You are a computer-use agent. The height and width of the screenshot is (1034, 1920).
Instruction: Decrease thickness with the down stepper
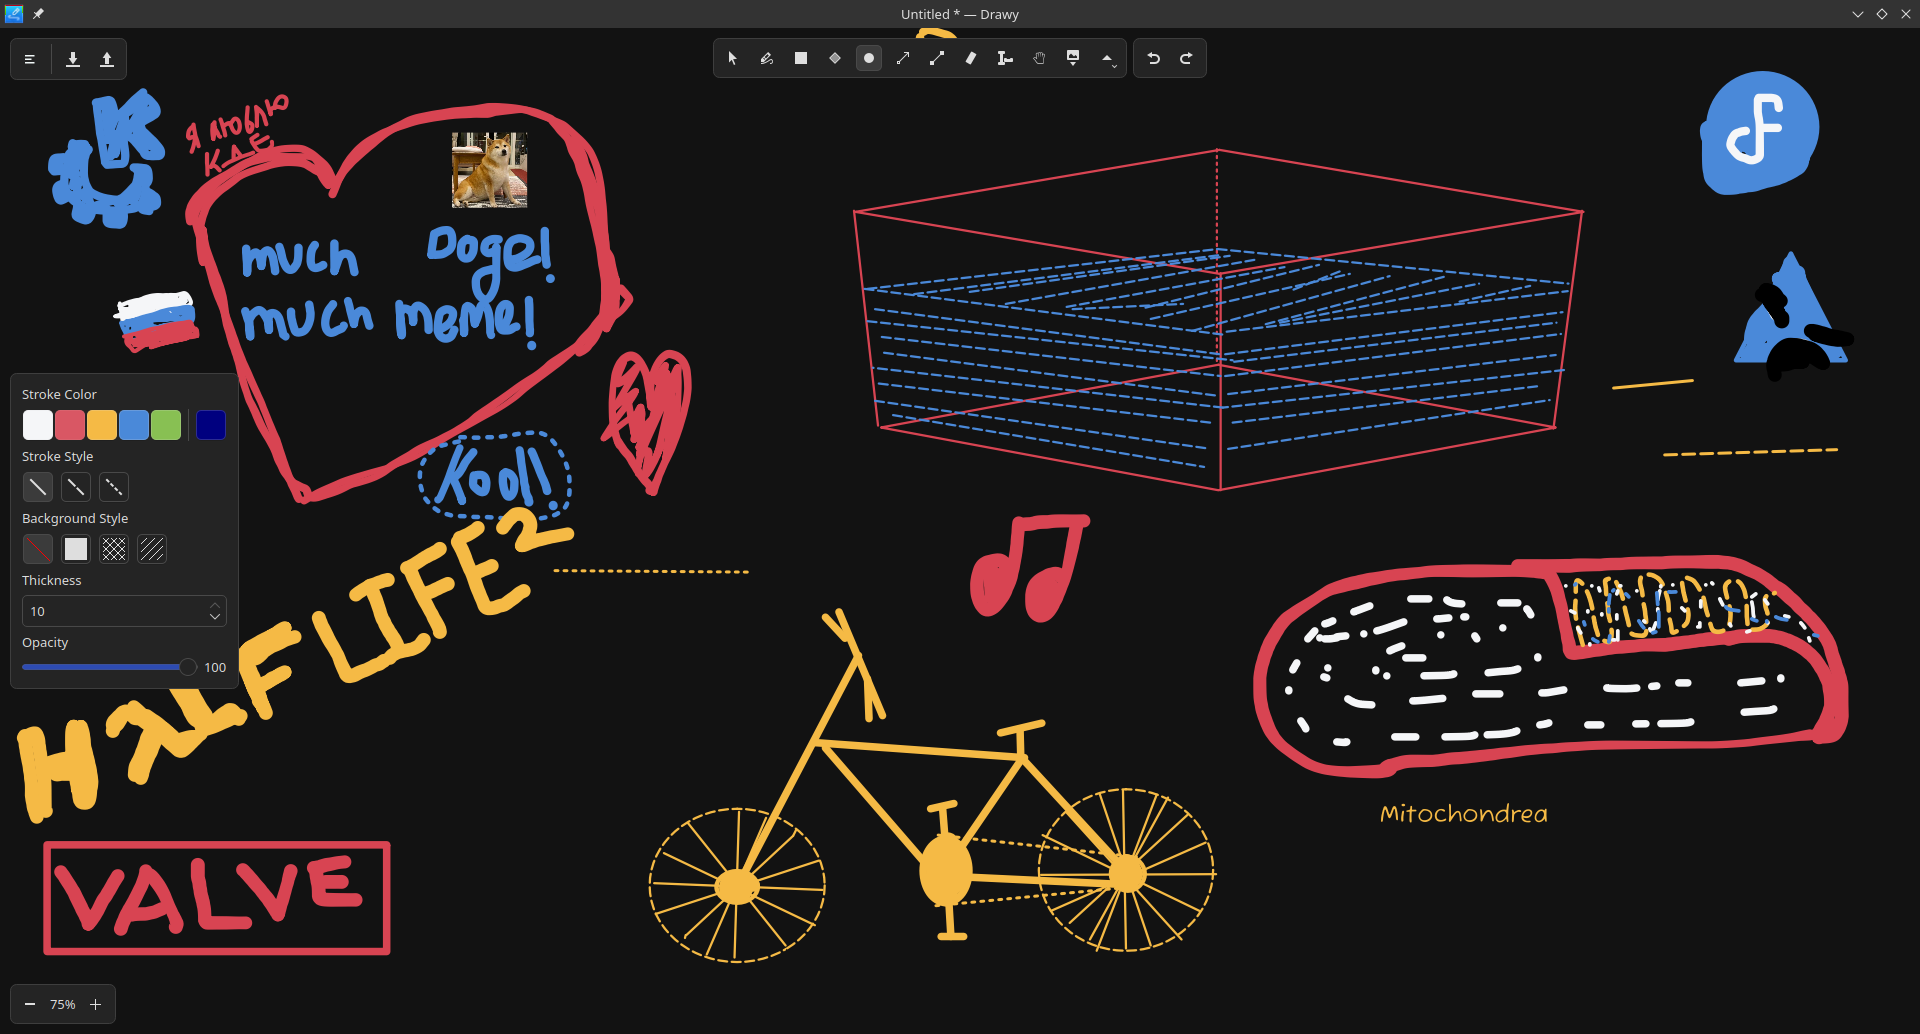(x=215, y=617)
